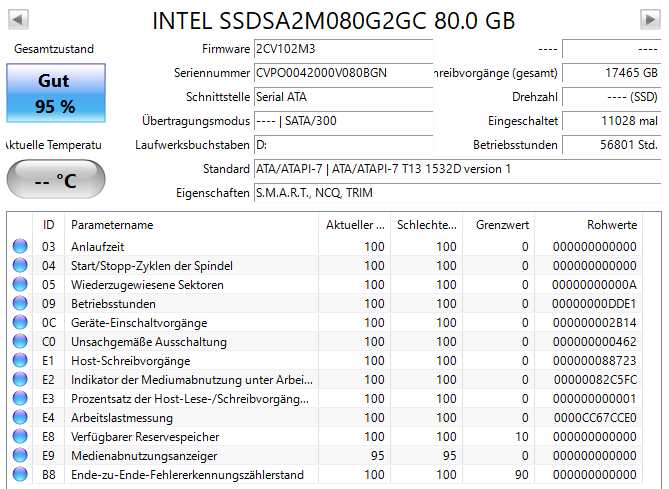The image size is (669, 489).
Task: Click status circle for E3 Prozentsatz row
Action: click(20, 399)
